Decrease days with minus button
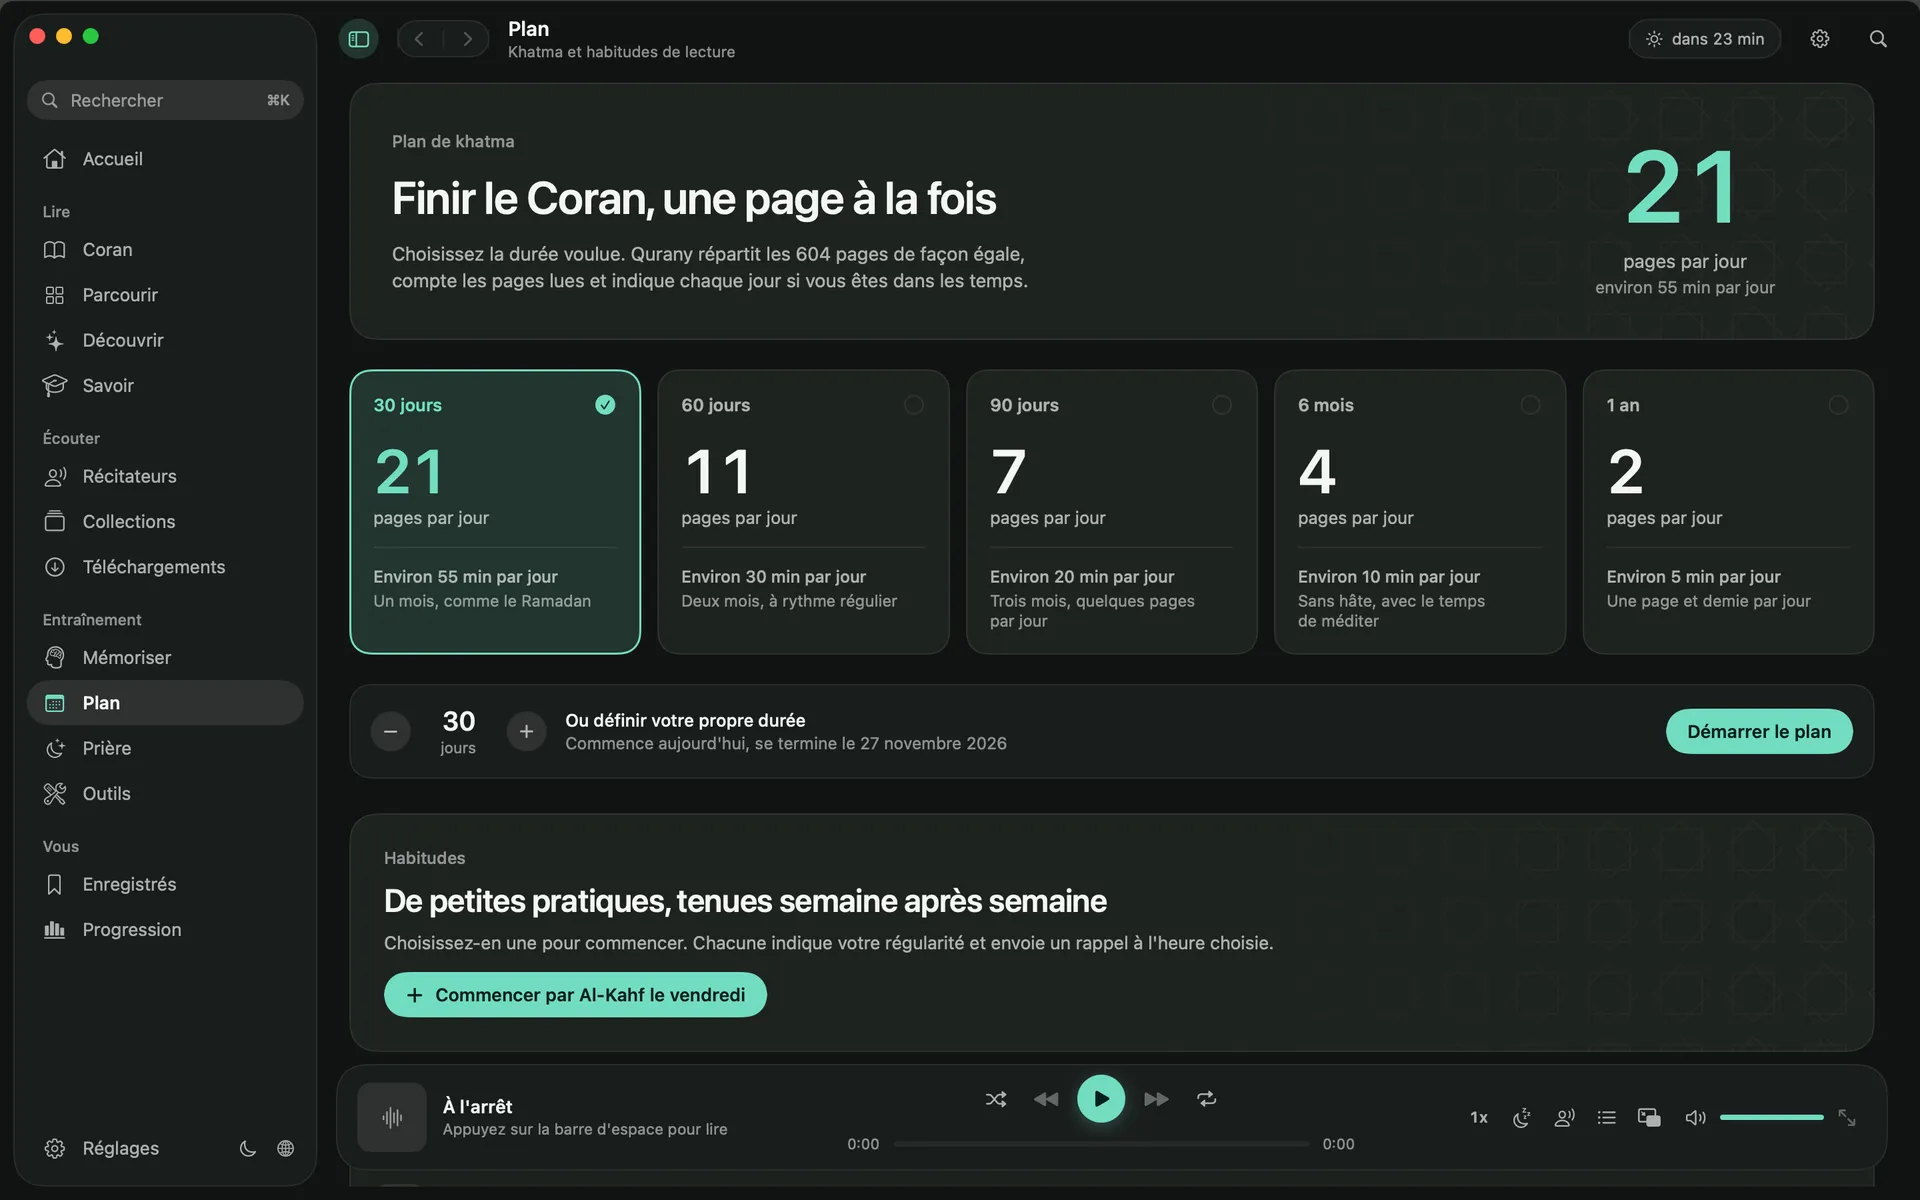 391,732
